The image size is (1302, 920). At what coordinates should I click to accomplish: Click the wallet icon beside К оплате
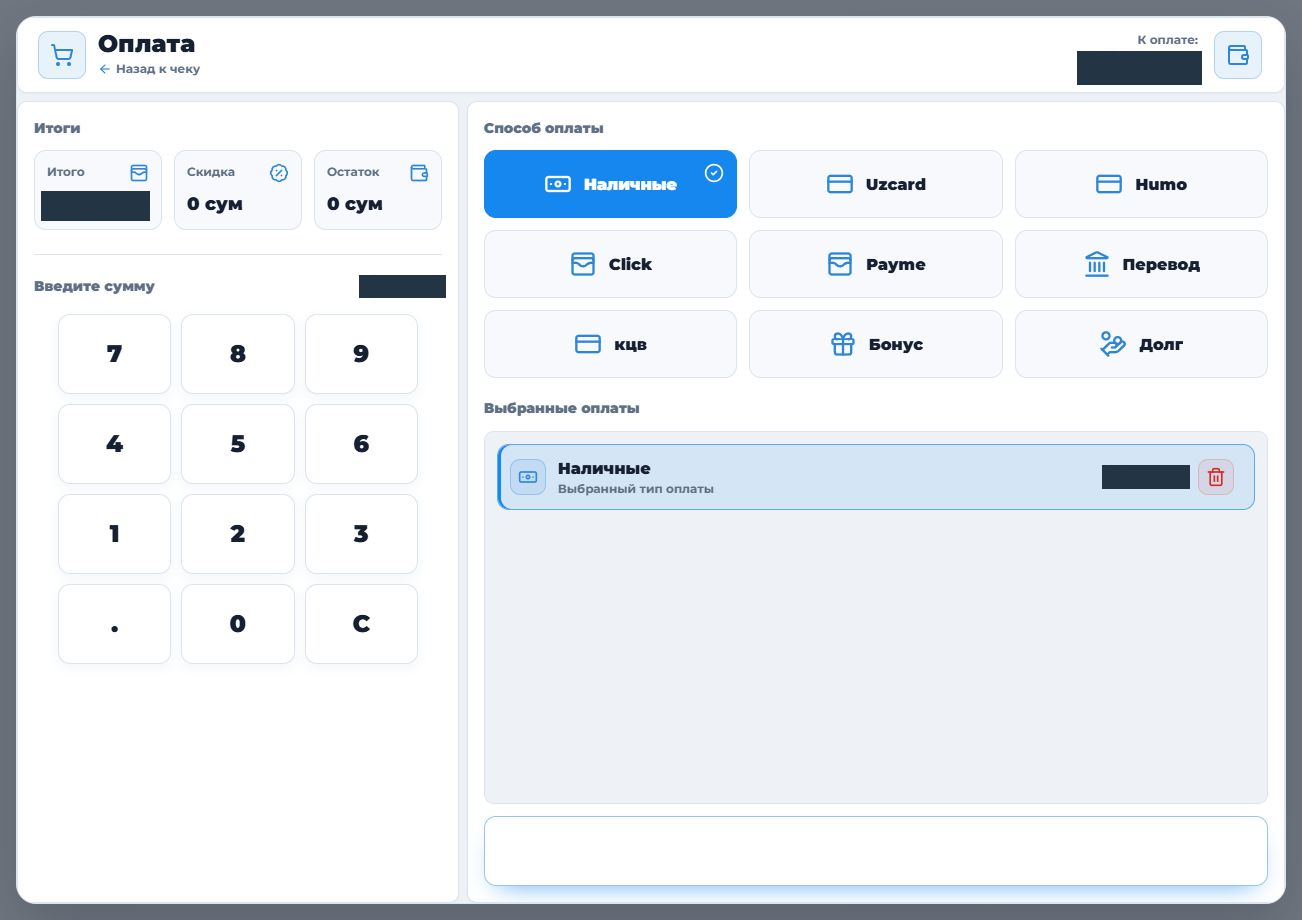[1238, 55]
